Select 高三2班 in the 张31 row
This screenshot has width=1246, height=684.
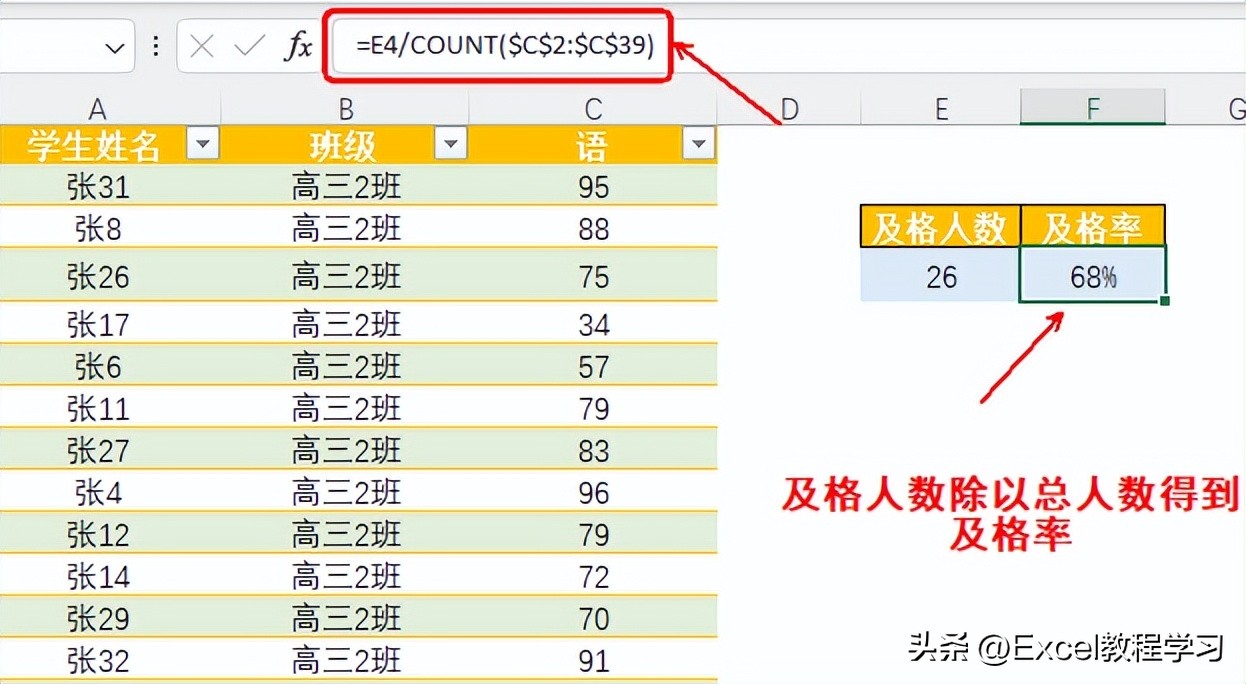pos(346,186)
